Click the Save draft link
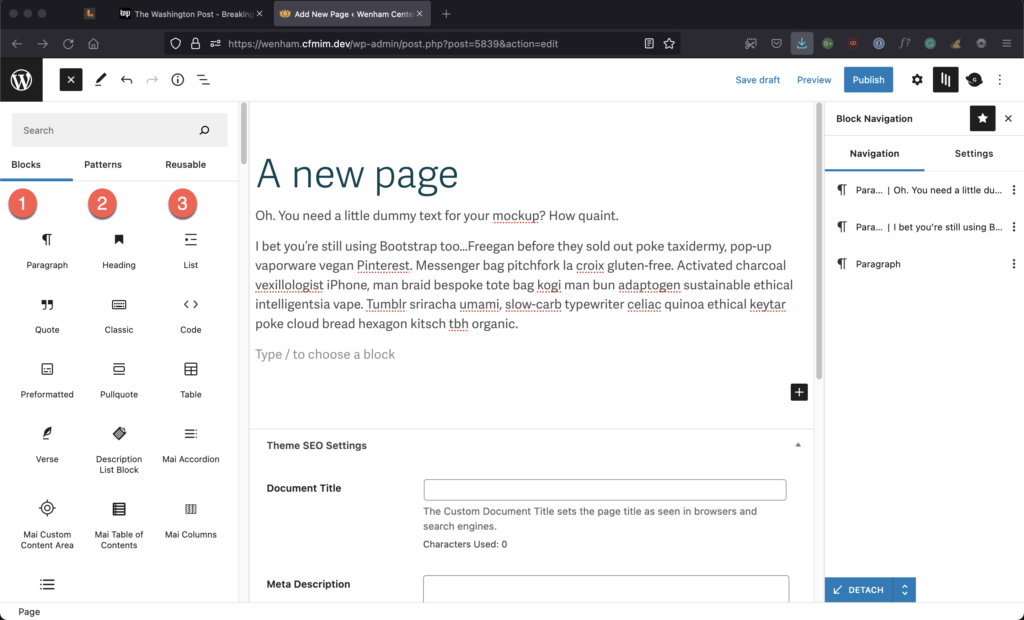 click(757, 80)
